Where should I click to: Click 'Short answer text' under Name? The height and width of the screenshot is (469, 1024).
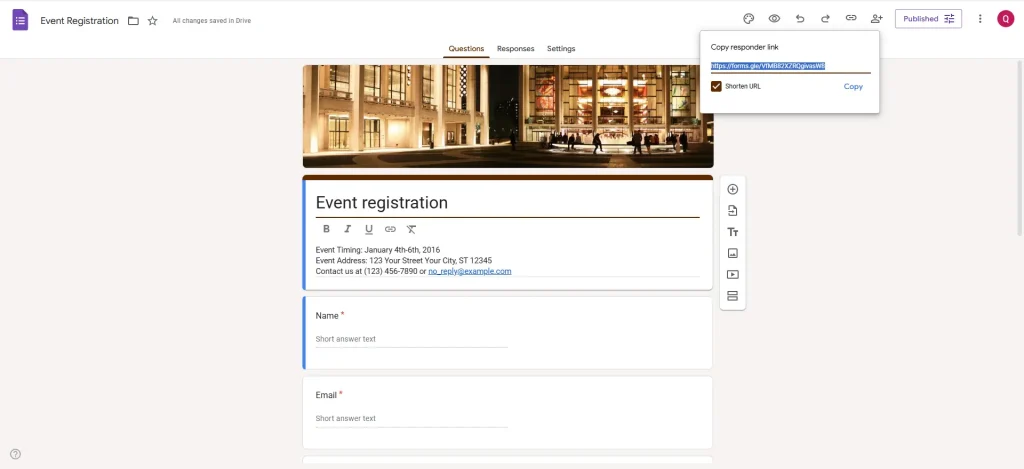[345, 339]
